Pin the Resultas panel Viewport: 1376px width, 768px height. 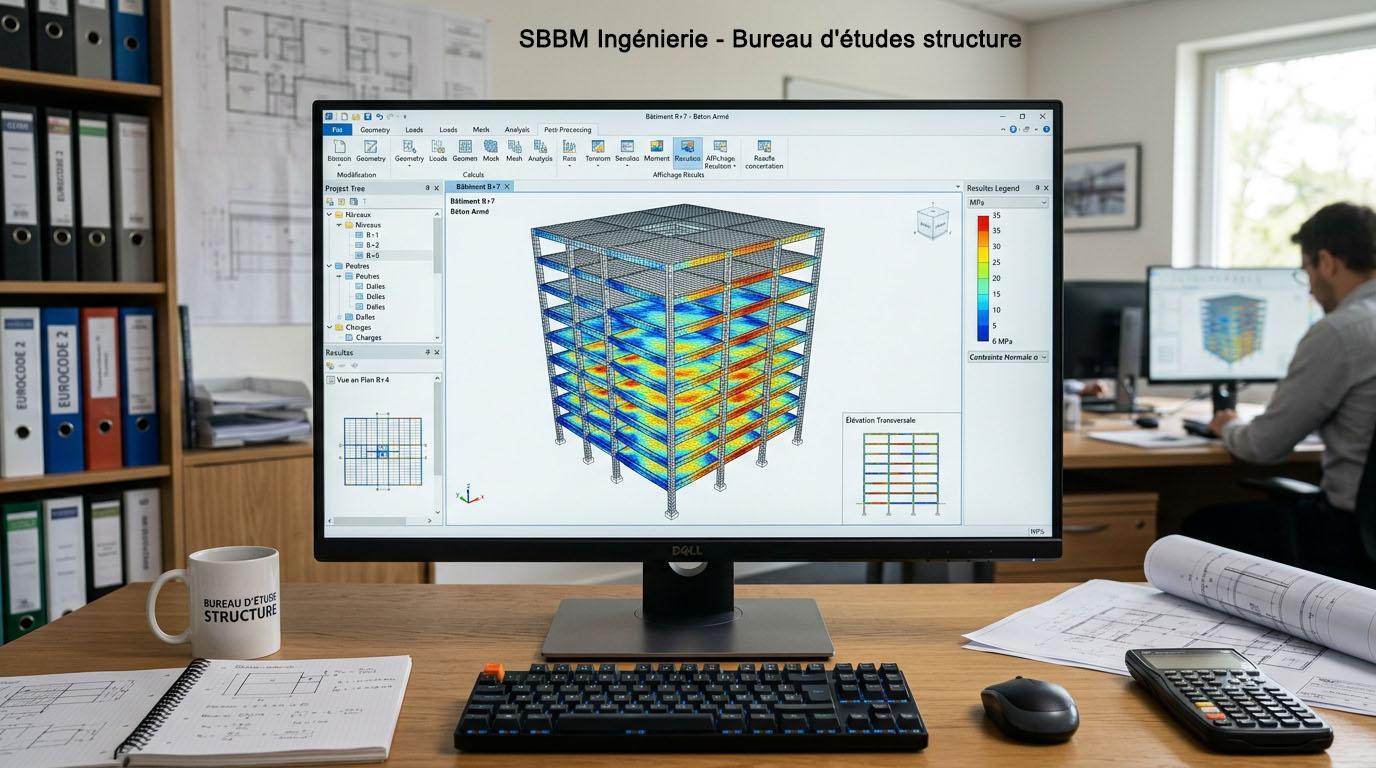point(427,352)
